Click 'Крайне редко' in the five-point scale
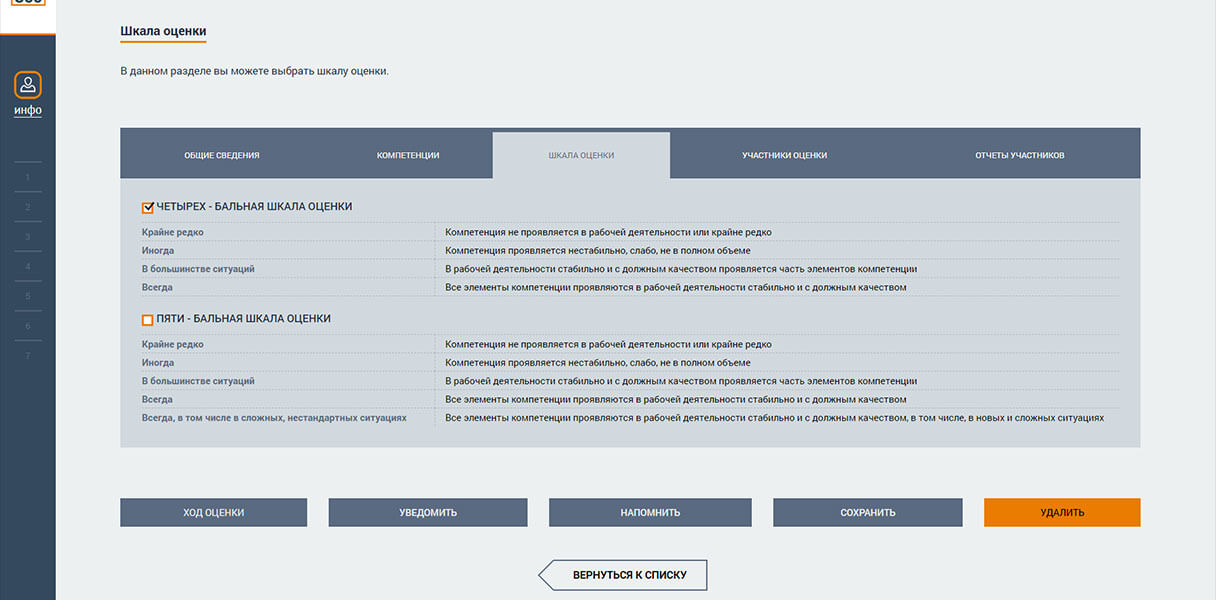 pyautogui.click(x=172, y=344)
